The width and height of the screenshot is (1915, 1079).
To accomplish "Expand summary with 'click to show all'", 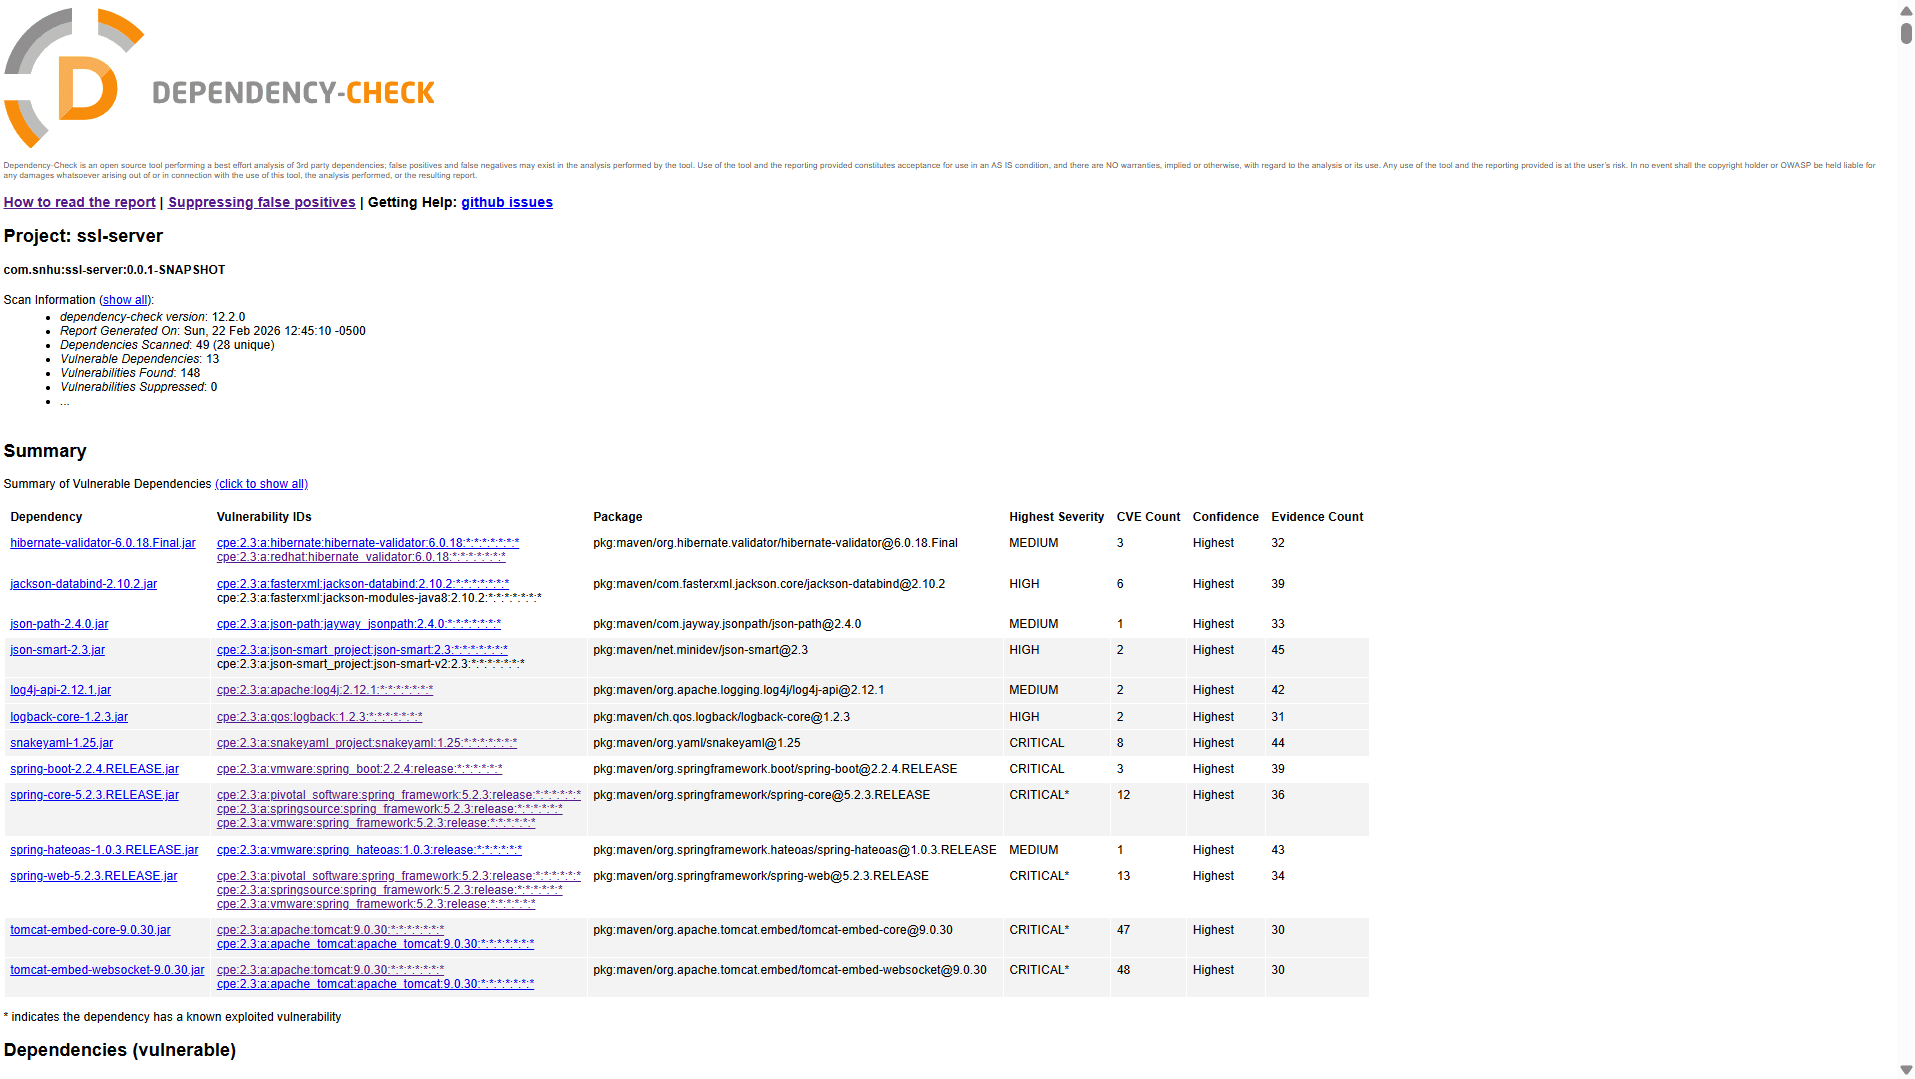I will 262,484.
